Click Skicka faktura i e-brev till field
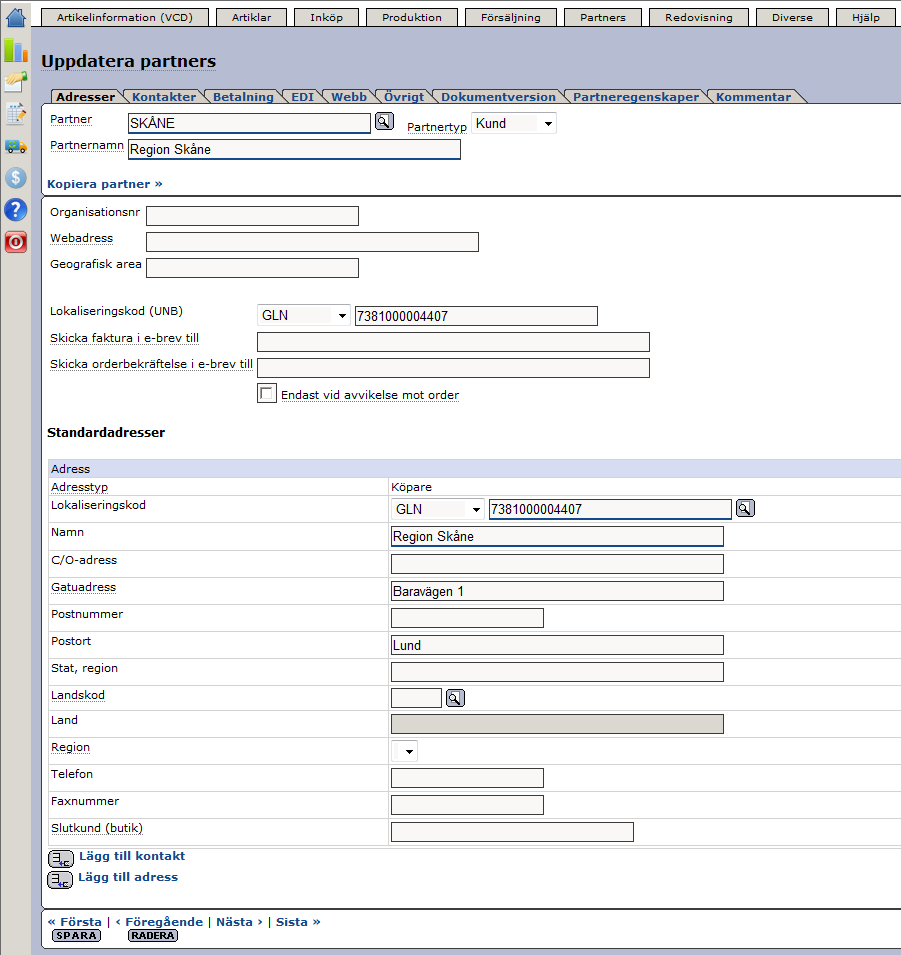Screen dimensions: 901x955 (x=453, y=342)
